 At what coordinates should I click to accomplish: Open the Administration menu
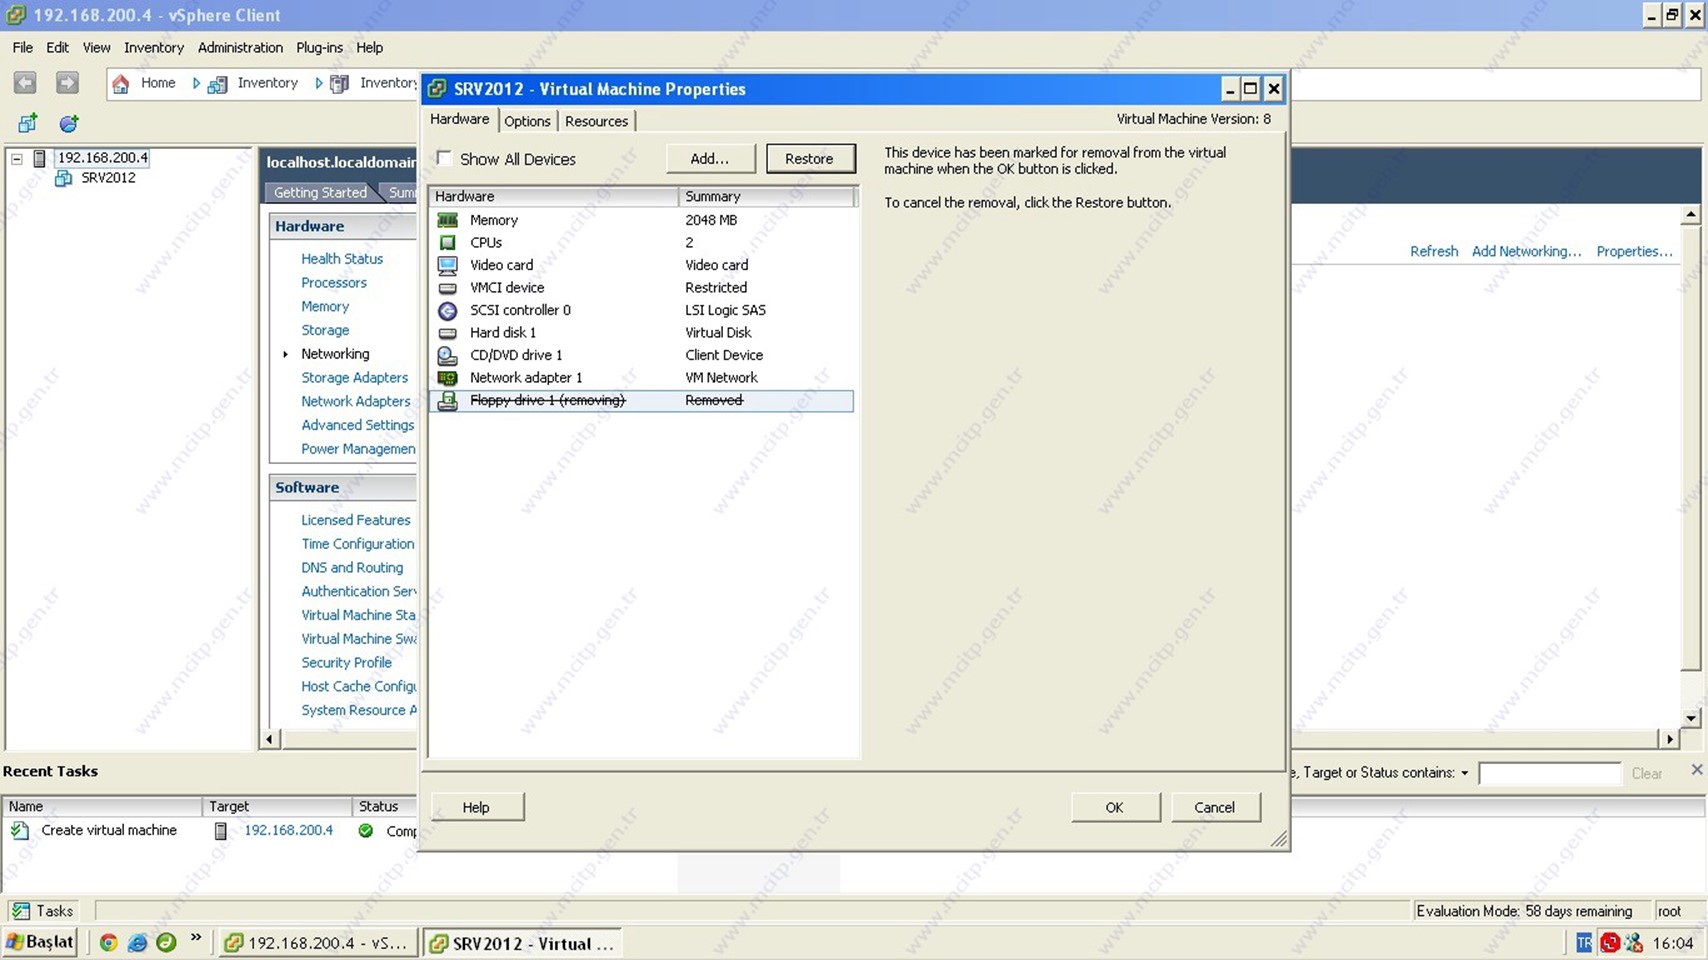pos(240,48)
